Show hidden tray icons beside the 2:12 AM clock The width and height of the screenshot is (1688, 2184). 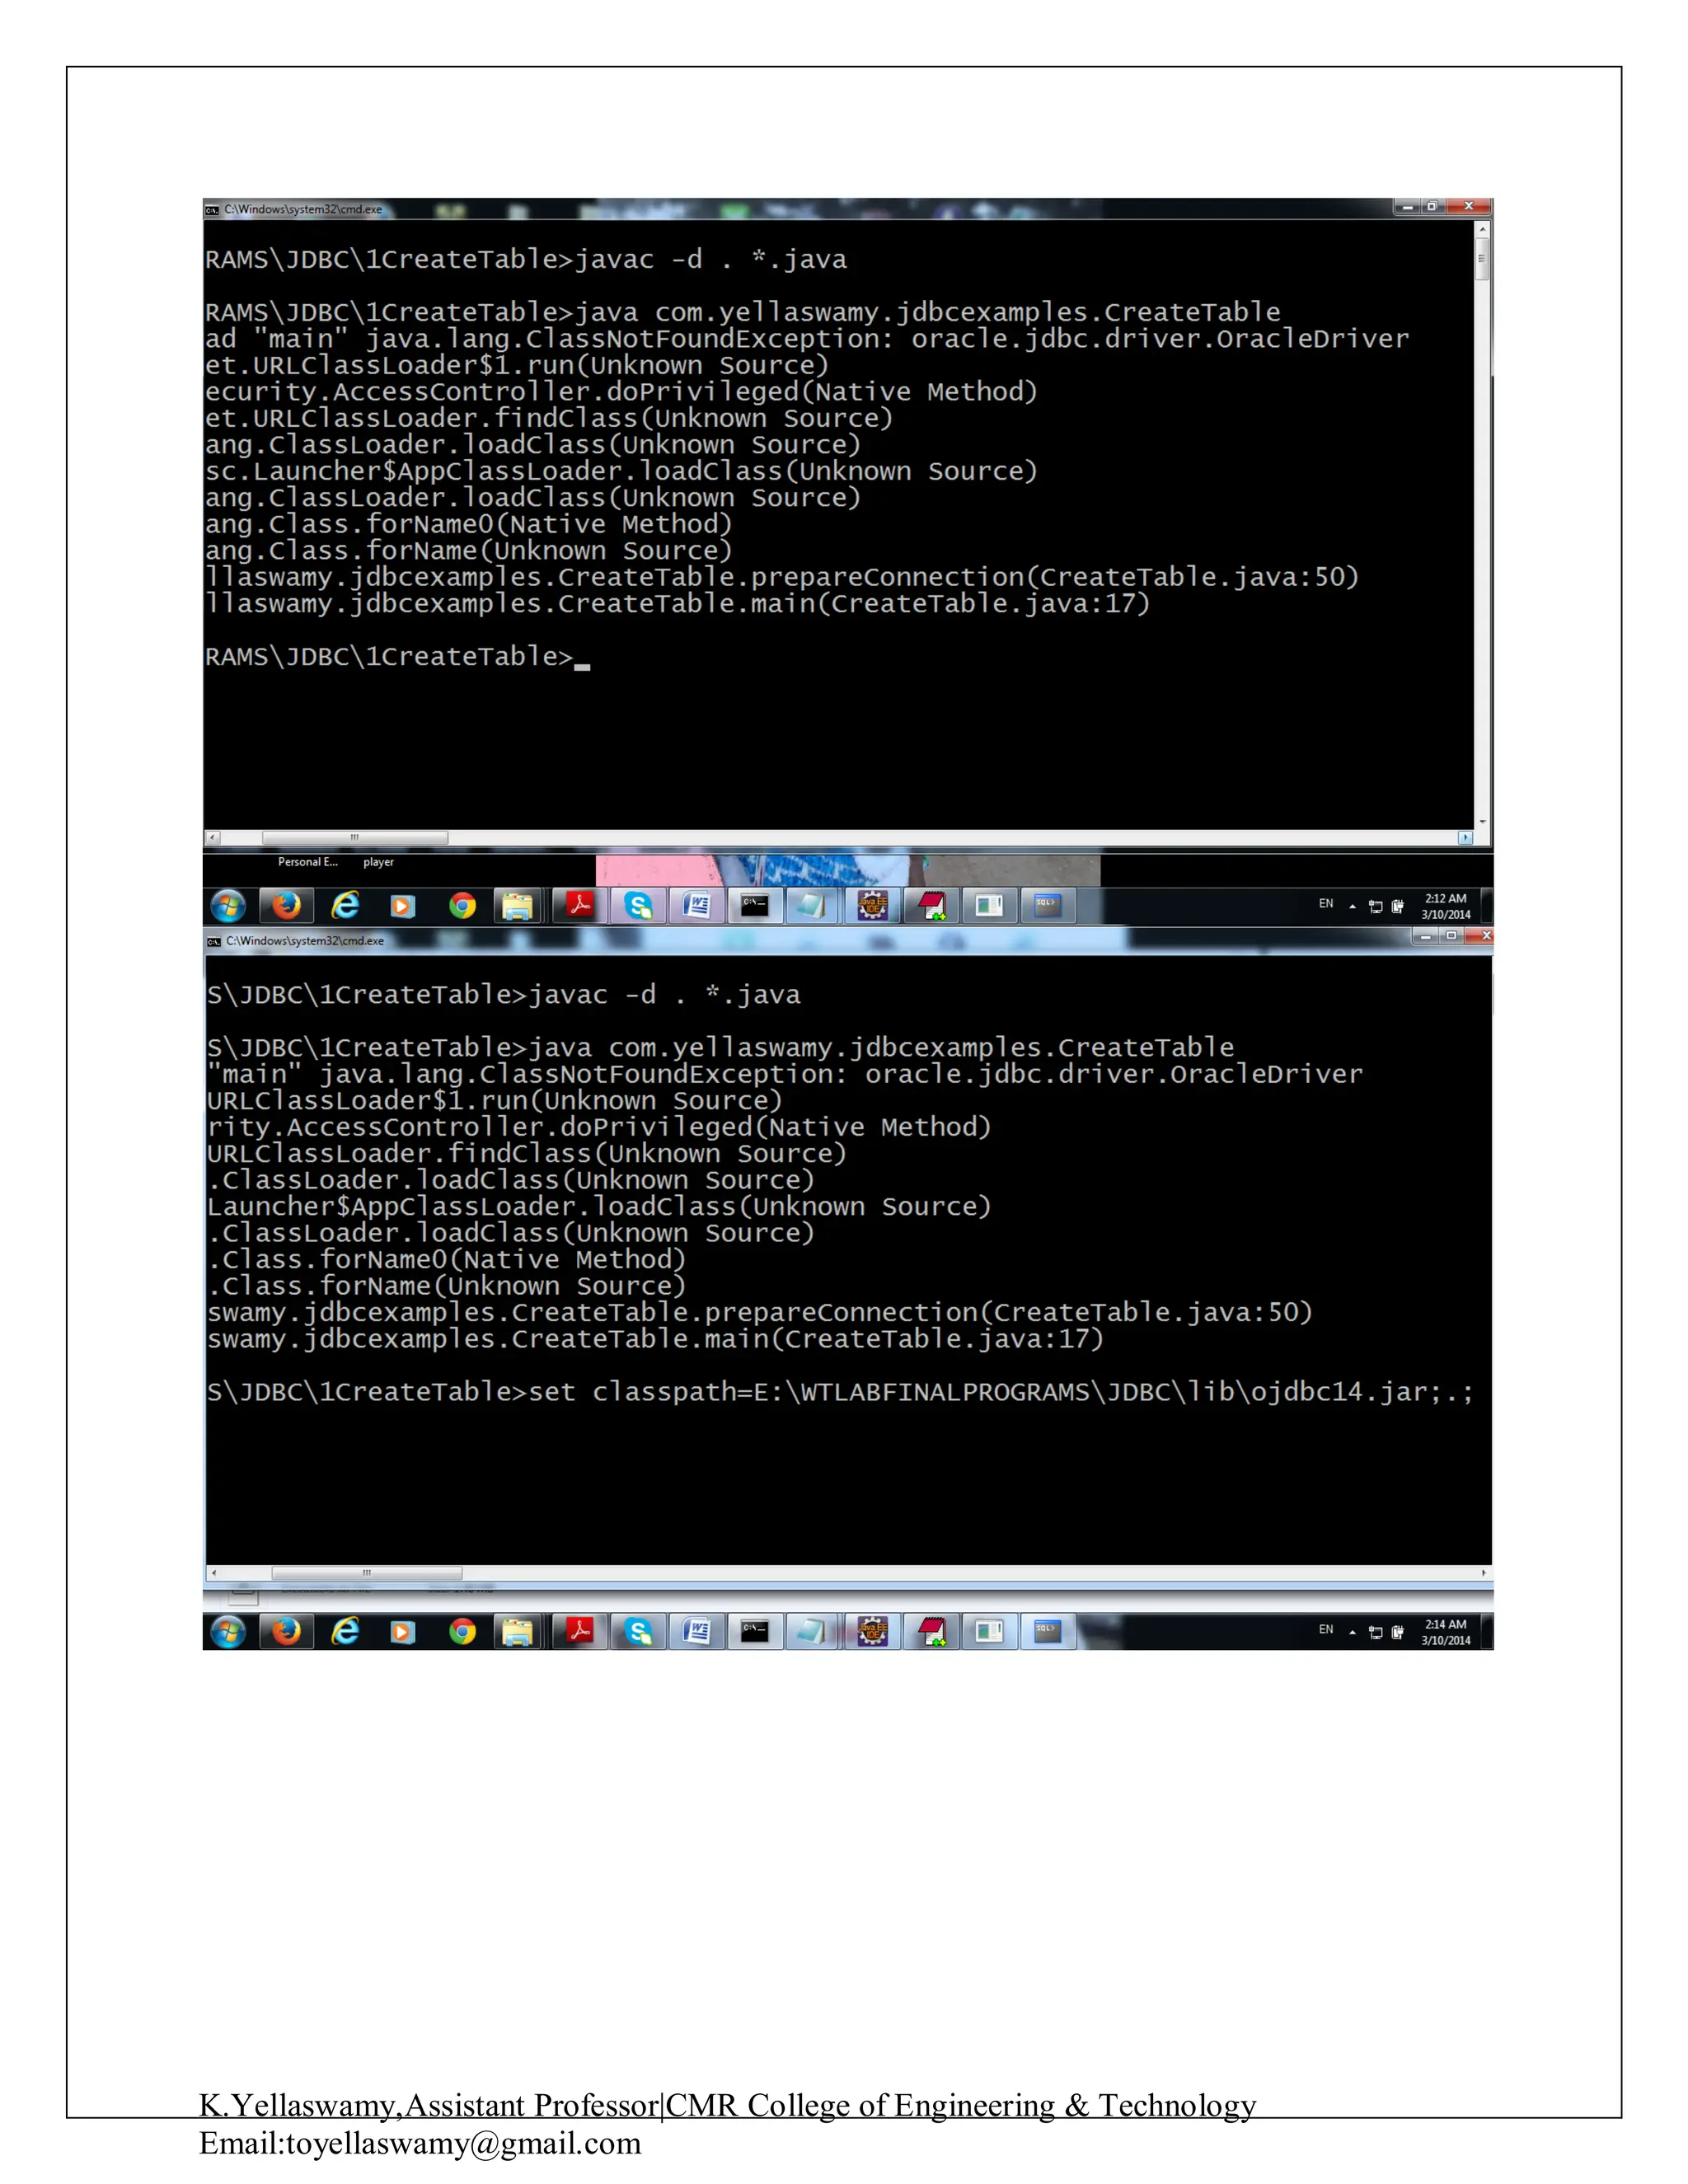click(x=1352, y=906)
